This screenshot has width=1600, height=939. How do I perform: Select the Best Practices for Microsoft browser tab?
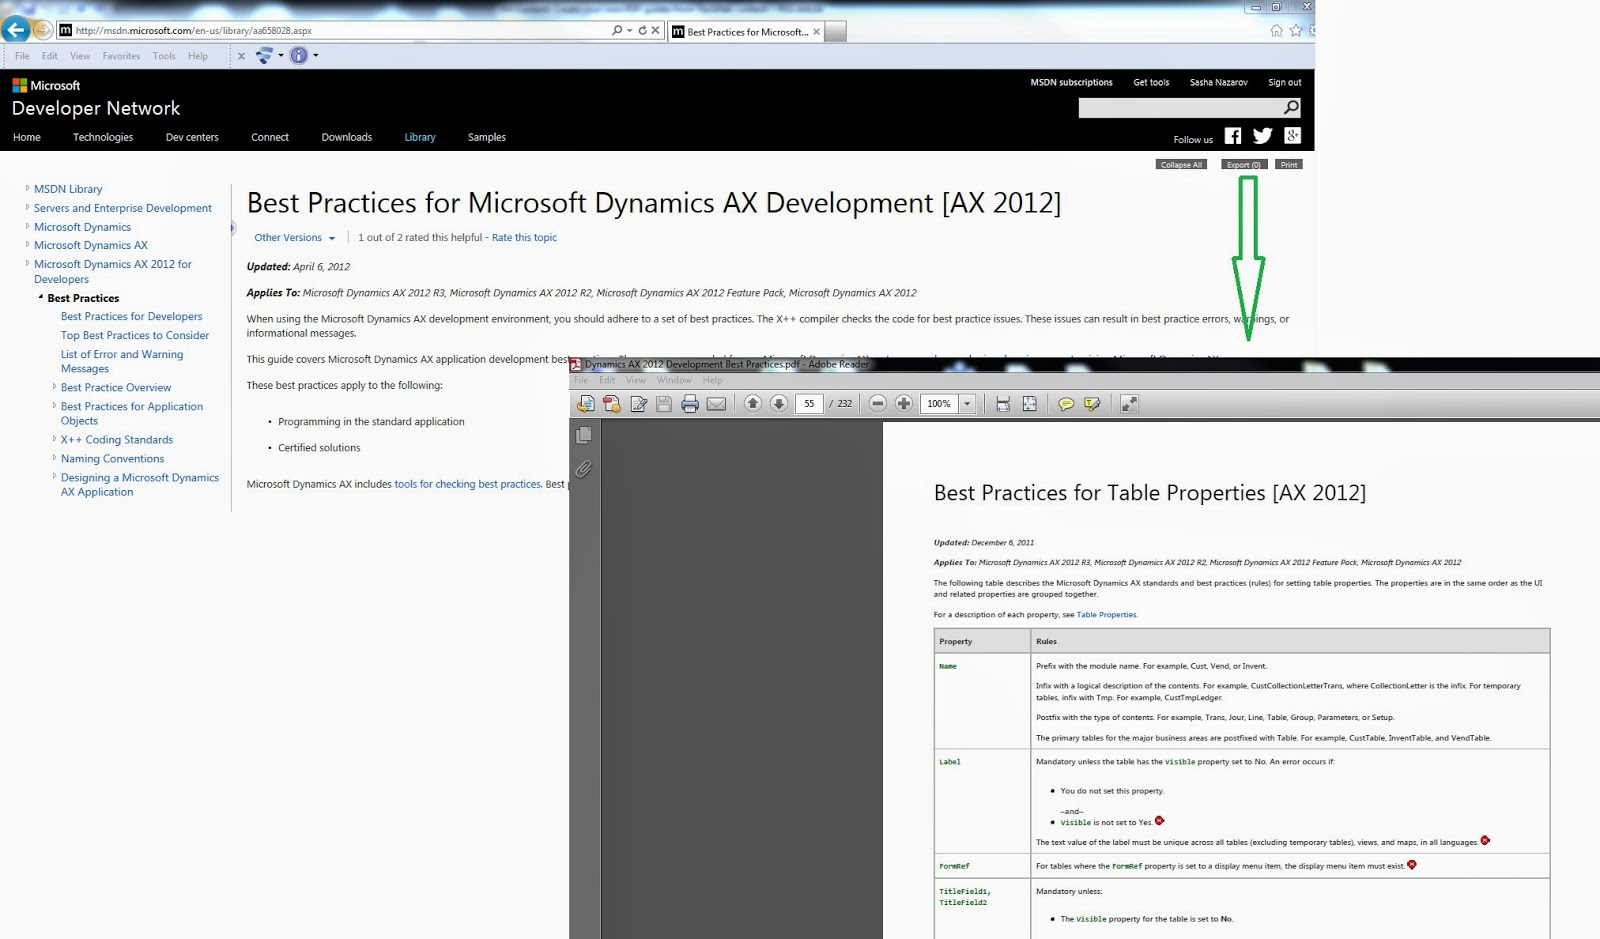pyautogui.click(x=746, y=32)
